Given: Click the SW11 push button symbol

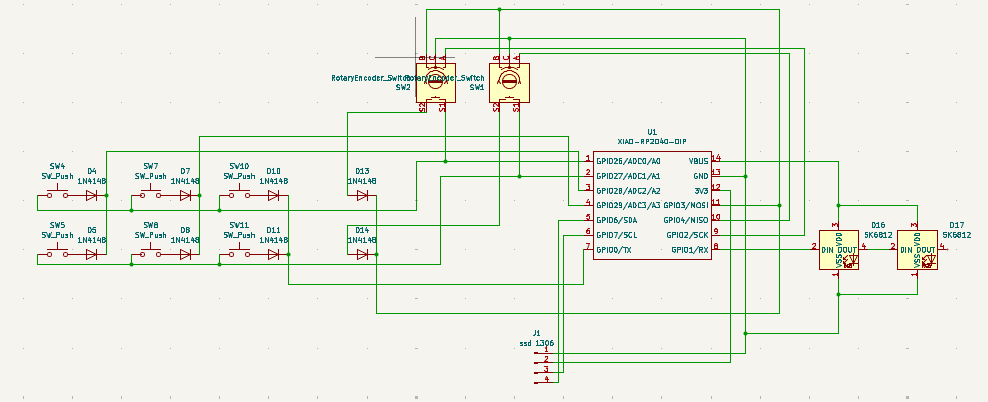Looking at the screenshot, I should [239, 253].
